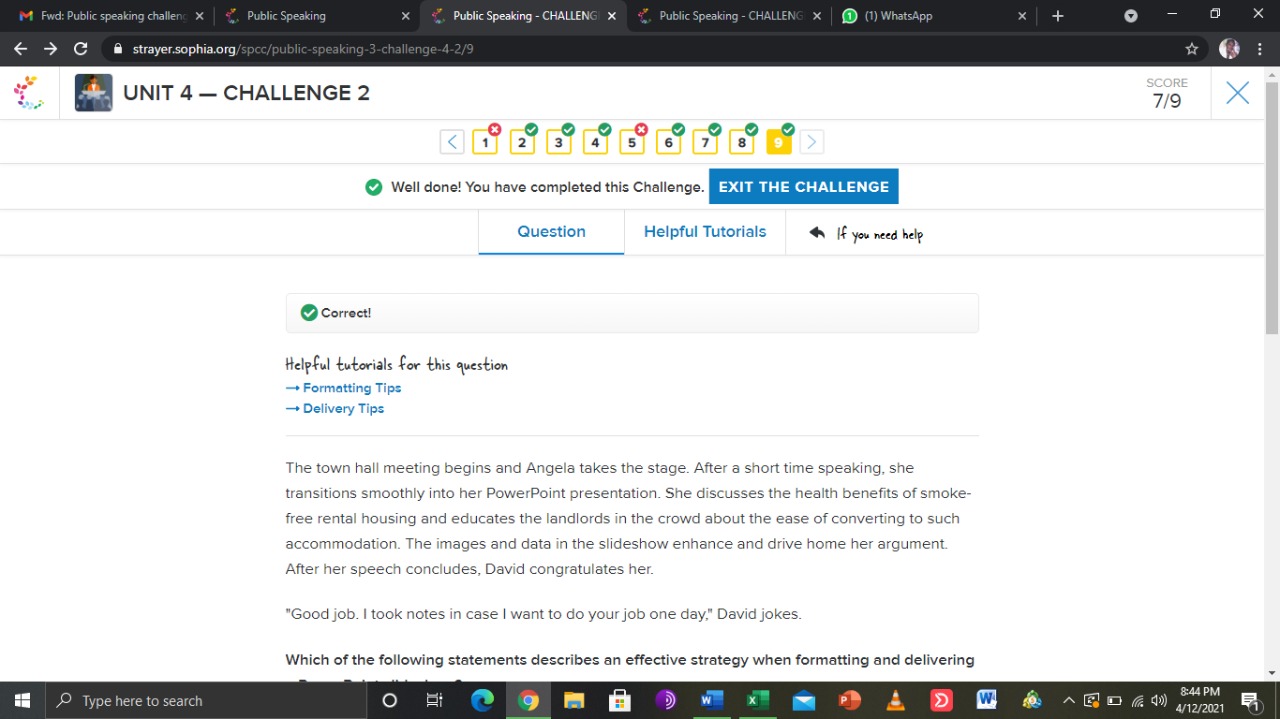Viewport: 1280px width, 719px height.
Task: Jump to question 5 marked incorrect
Action: (x=632, y=142)
